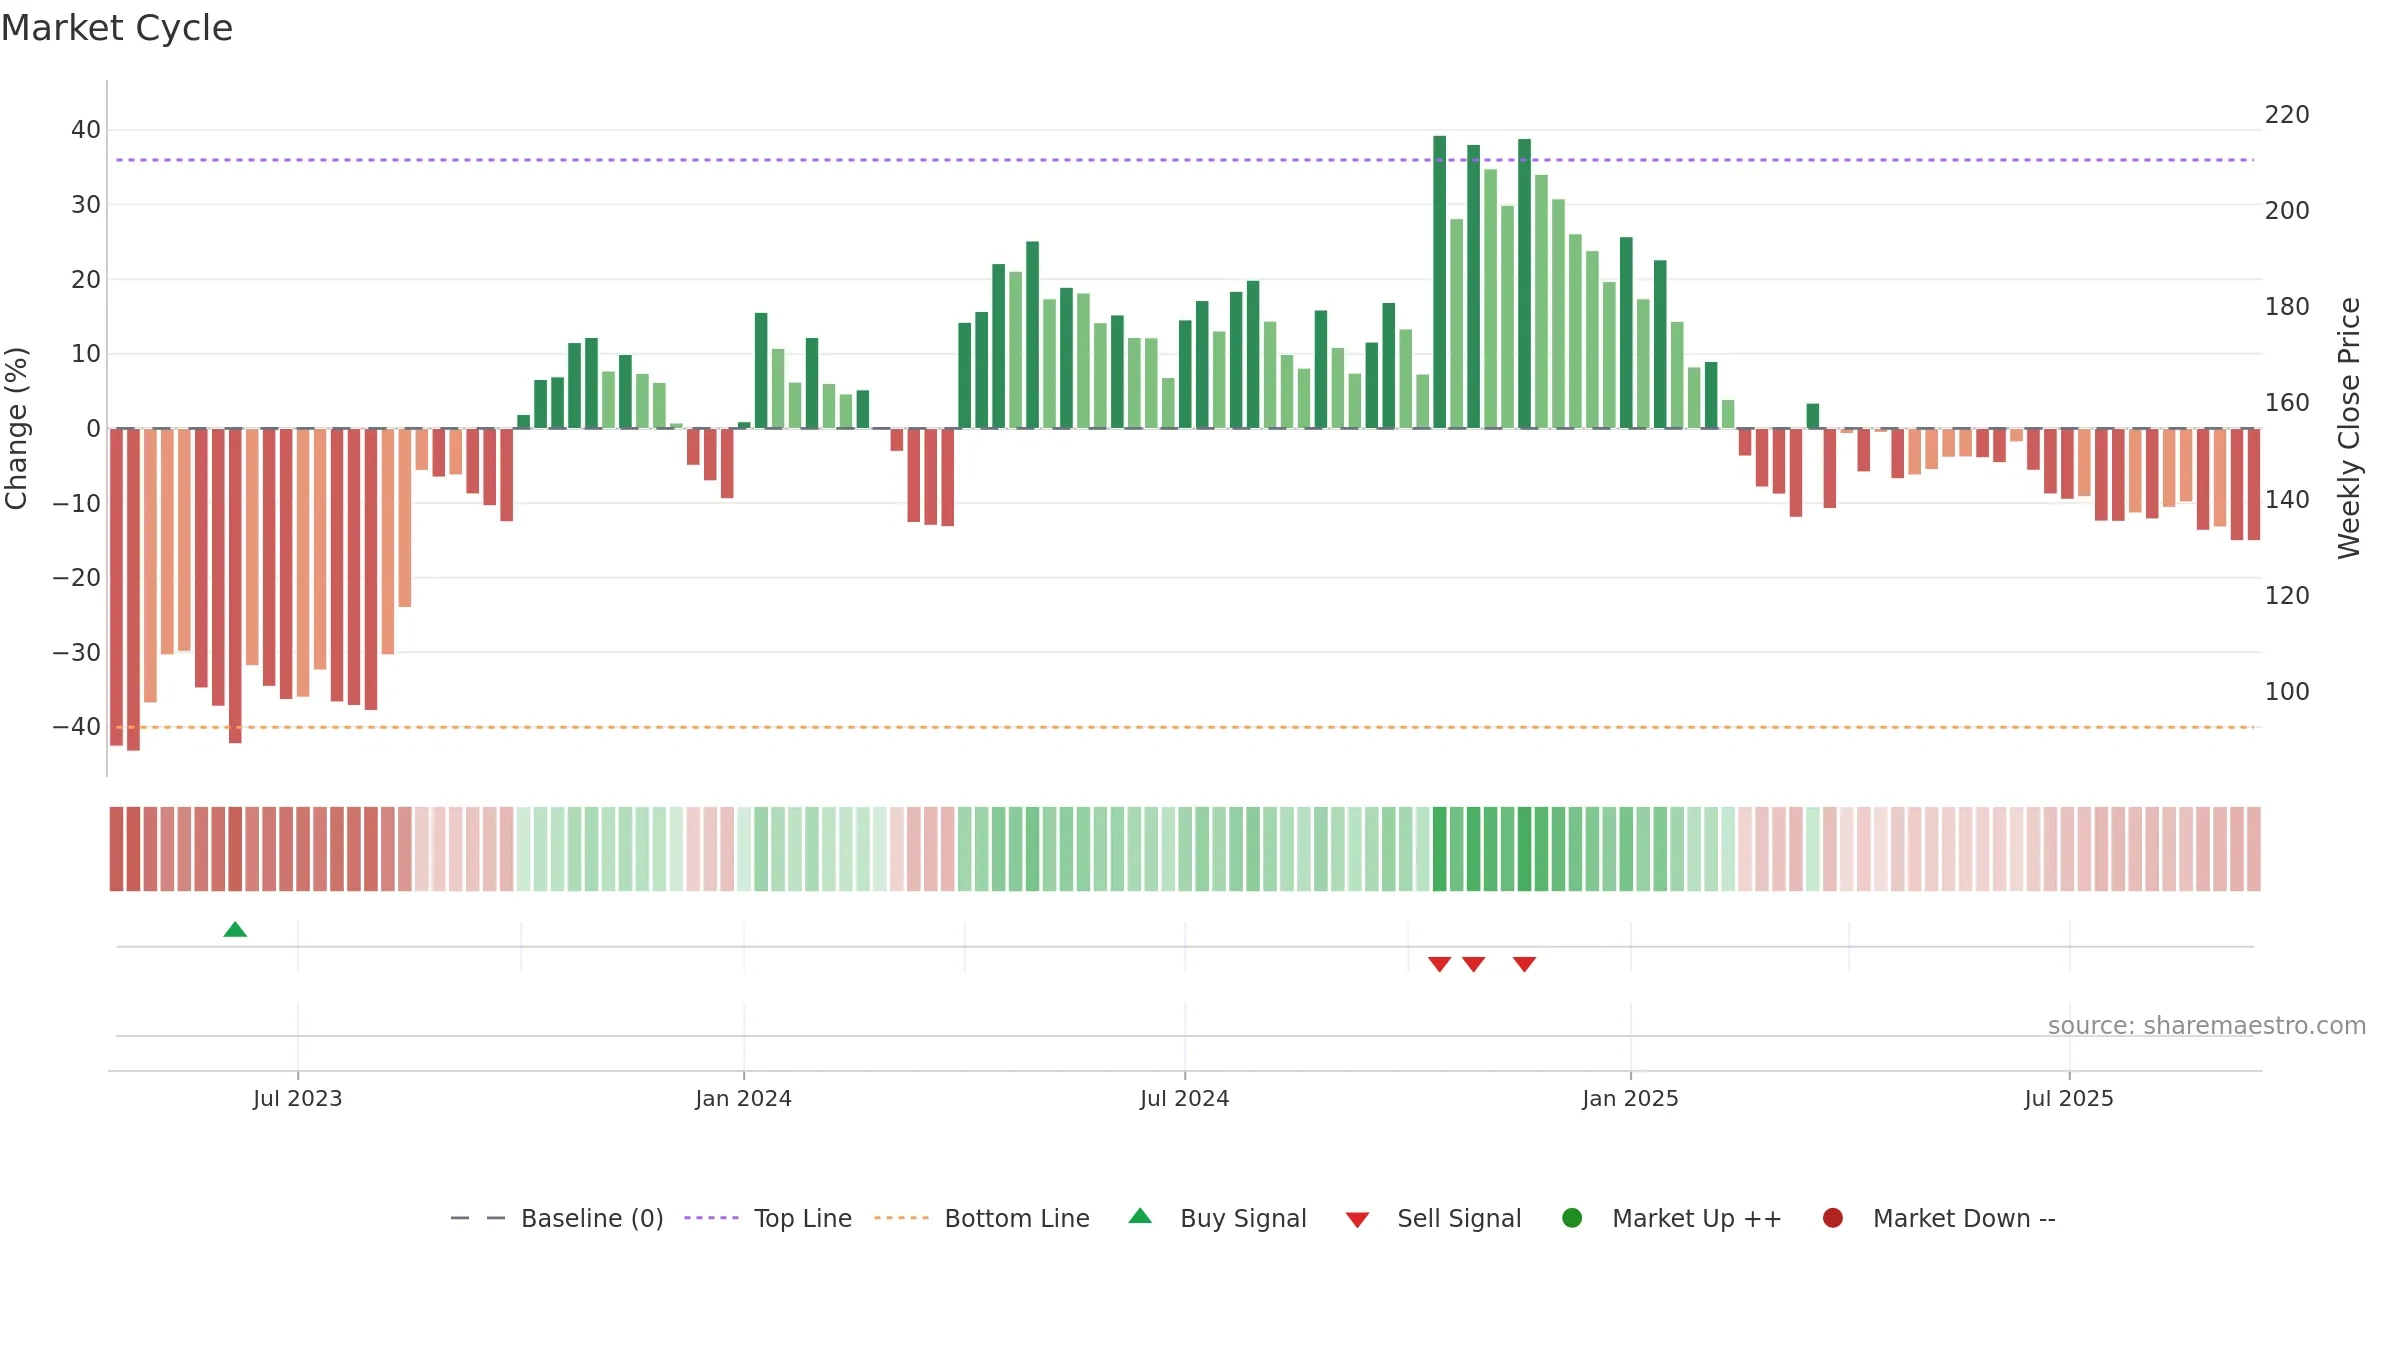Toggle the Bottom Line legend entry
Viewport: 2400px width, 1350px height.
982,1218
